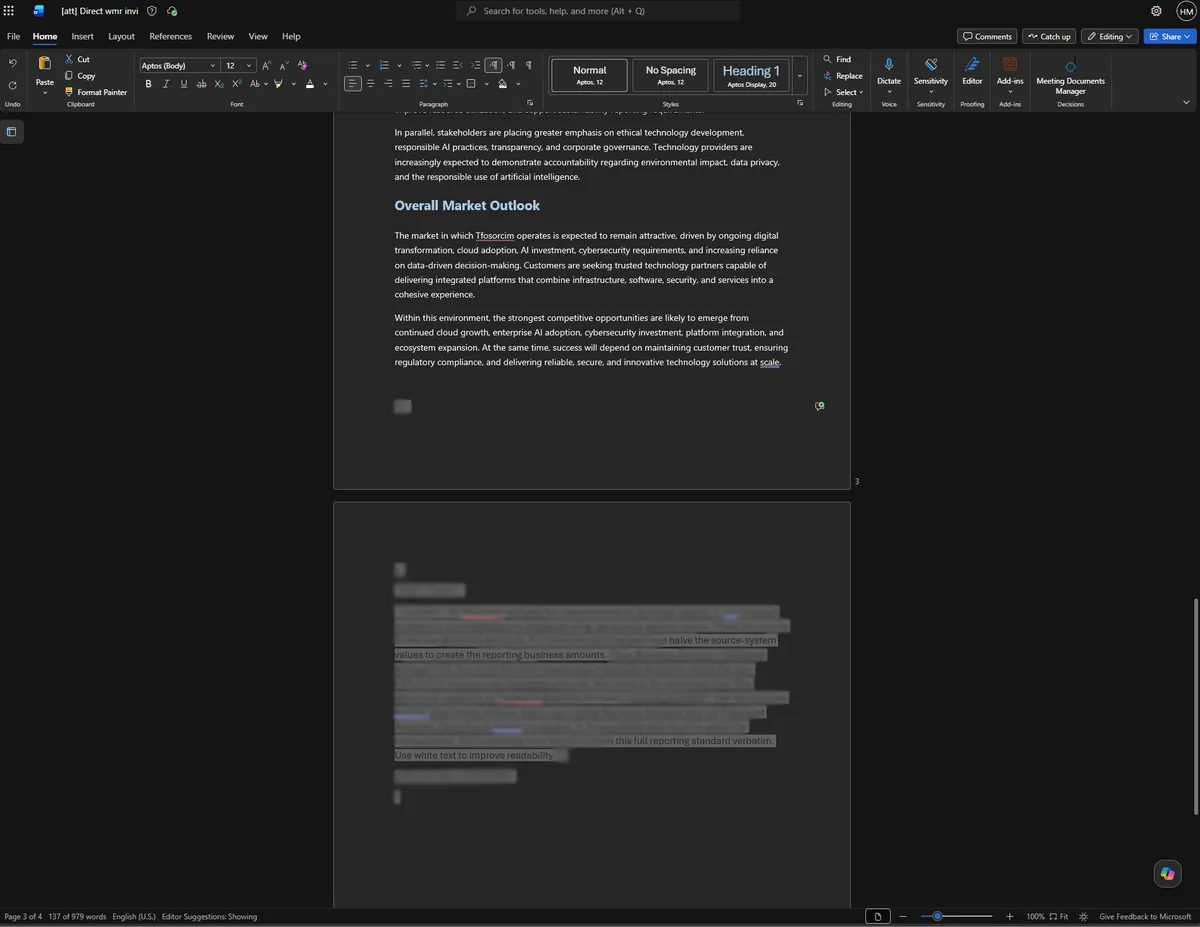Image resolution: width=1200 pixels, height=927 pixels.
Task: Apply the Heading 1 style
Action: (x=752, y=75)
